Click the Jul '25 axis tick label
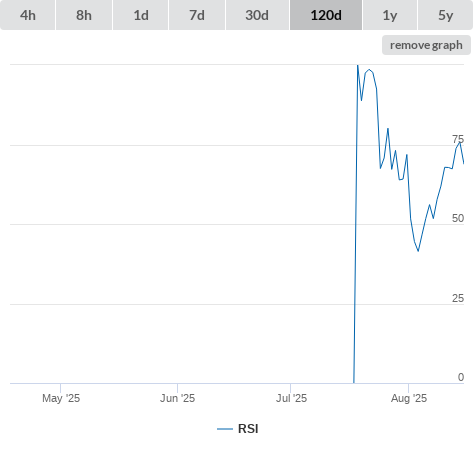This screenshot has height=455, width=474. [291, 398]
